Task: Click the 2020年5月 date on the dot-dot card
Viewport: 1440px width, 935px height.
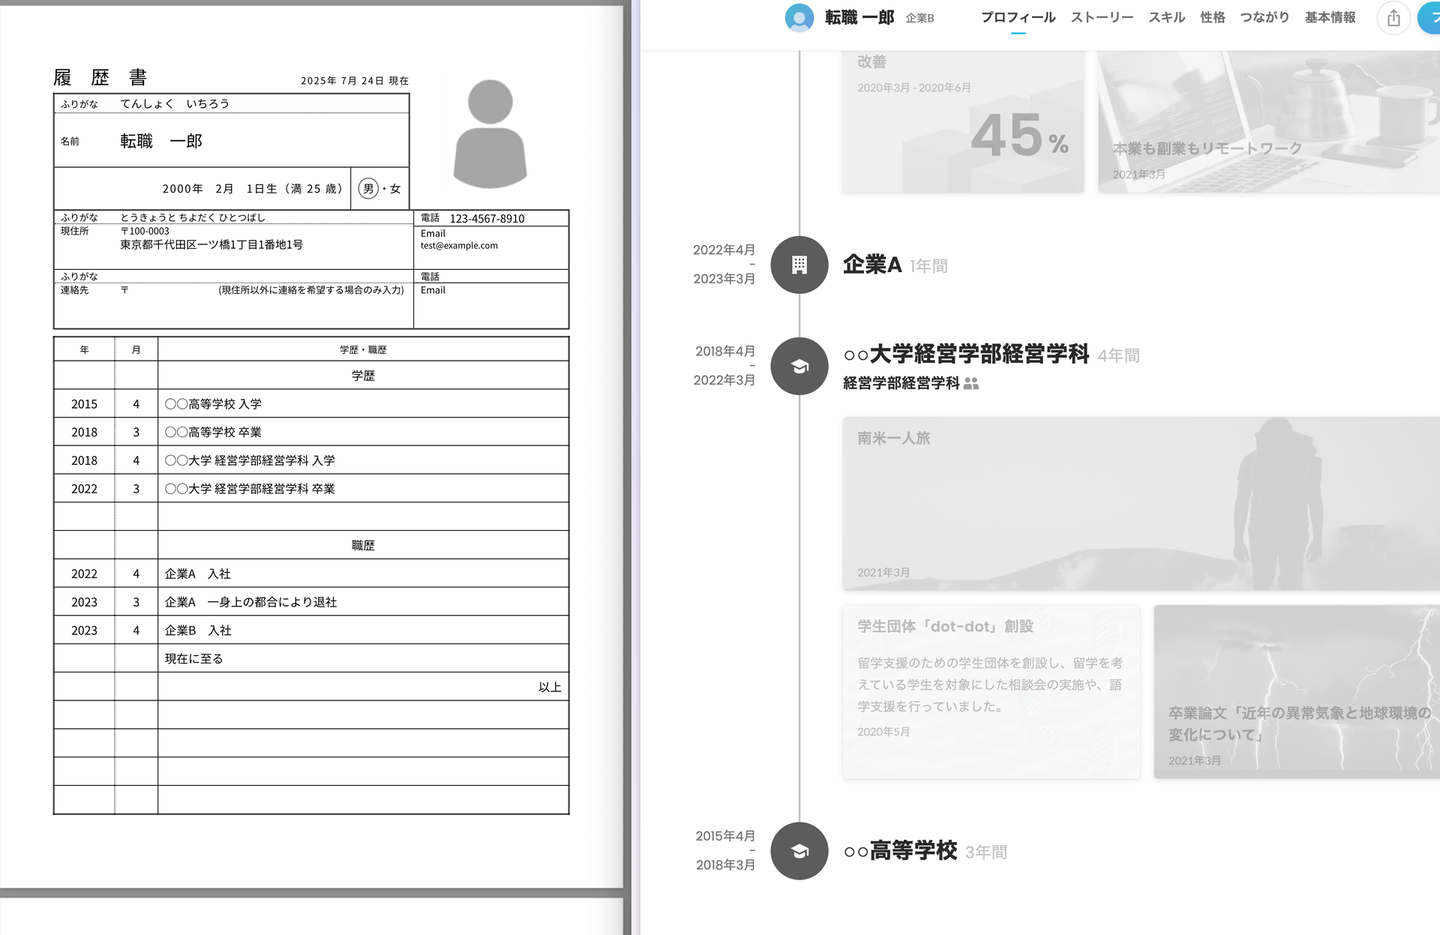Action: tap(883, 732)
